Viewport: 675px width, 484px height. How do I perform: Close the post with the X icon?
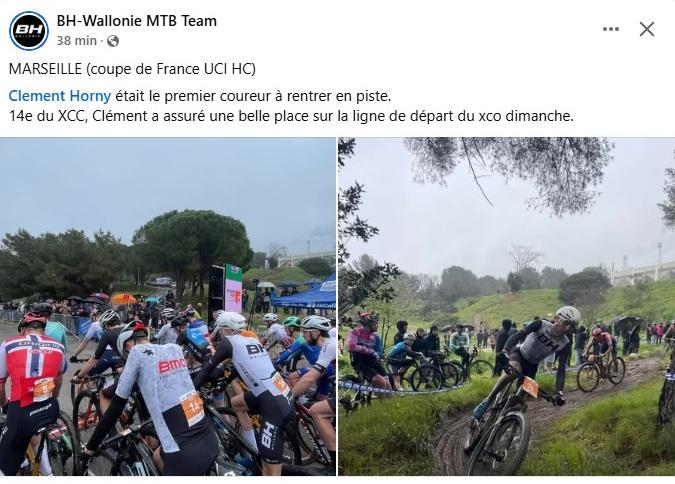tap(647, 29)
